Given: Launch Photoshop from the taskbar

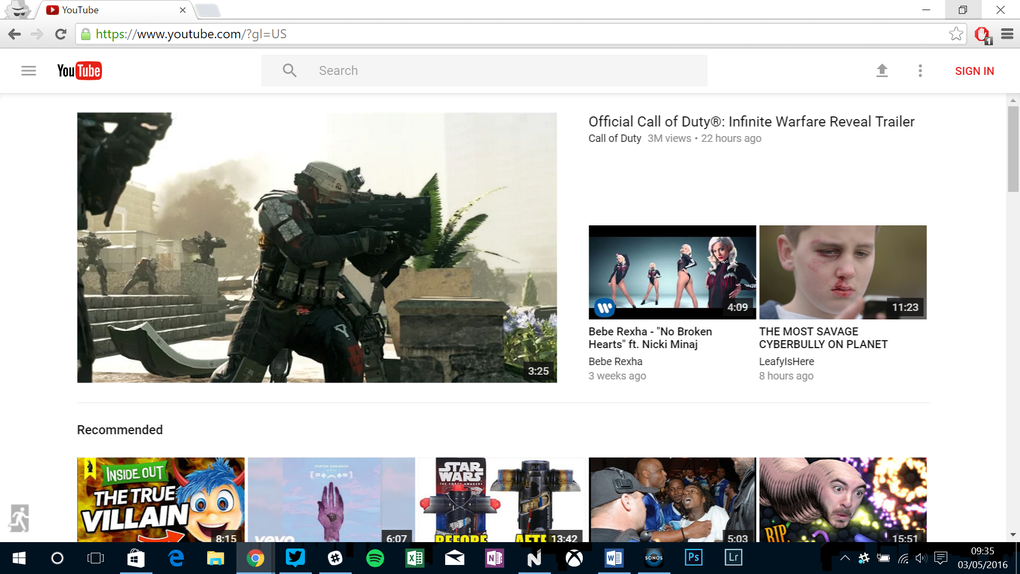Looking at the screenshot, I should 693,558.
